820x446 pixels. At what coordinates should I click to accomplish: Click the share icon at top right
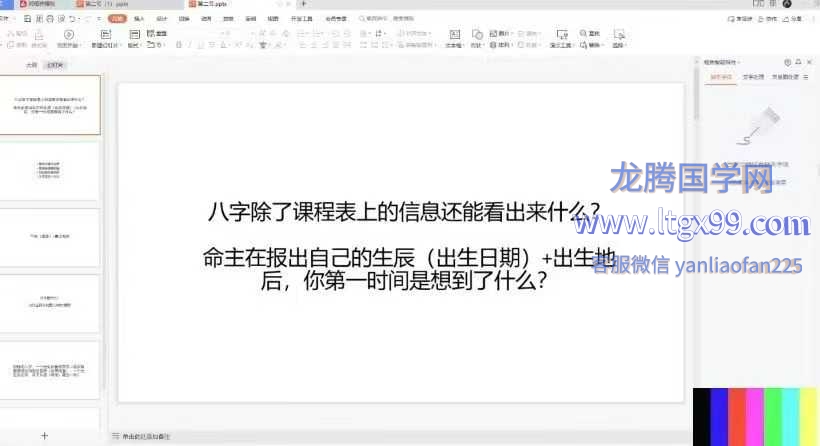tap(772, 18)
